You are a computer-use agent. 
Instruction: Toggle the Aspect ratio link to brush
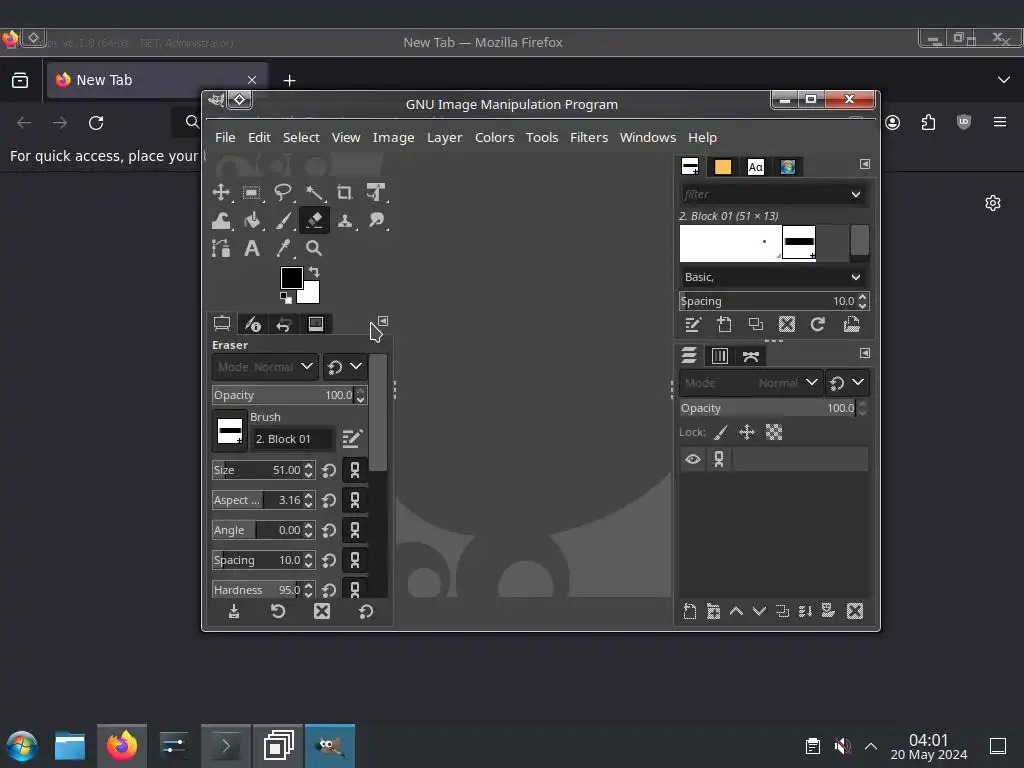click(355, 500)
